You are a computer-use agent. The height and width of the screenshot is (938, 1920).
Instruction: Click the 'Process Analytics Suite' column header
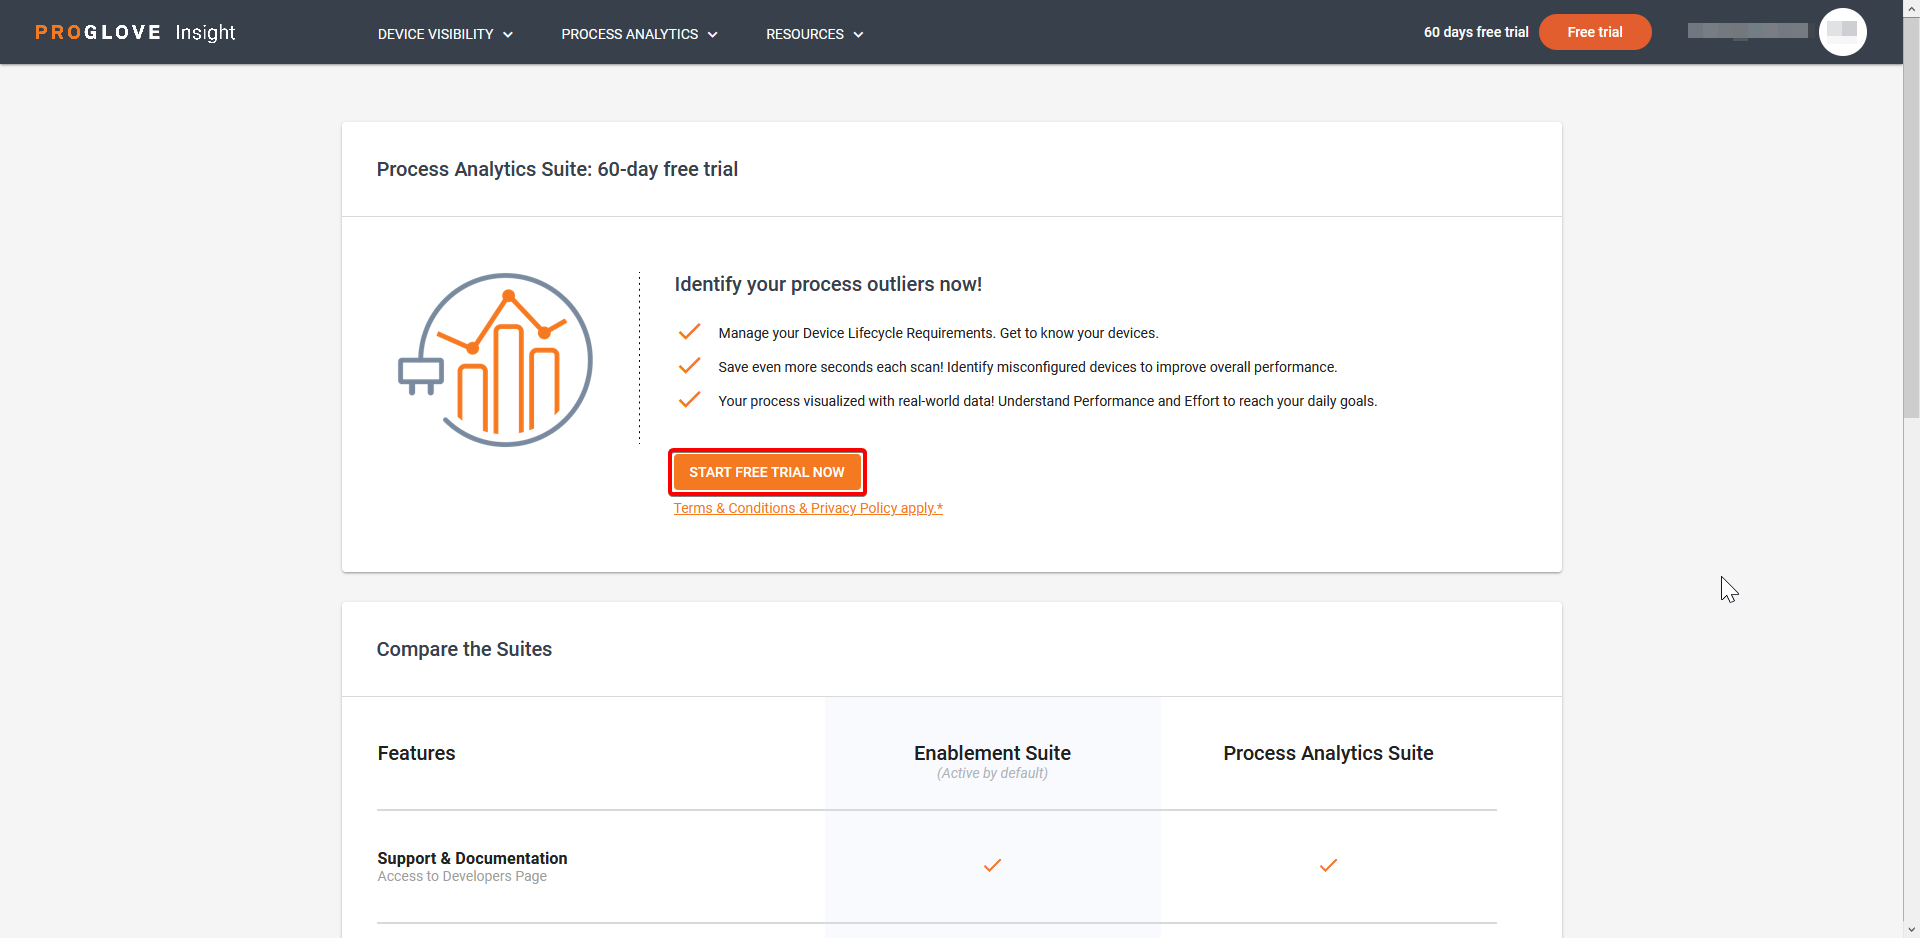pos(1328,753)
